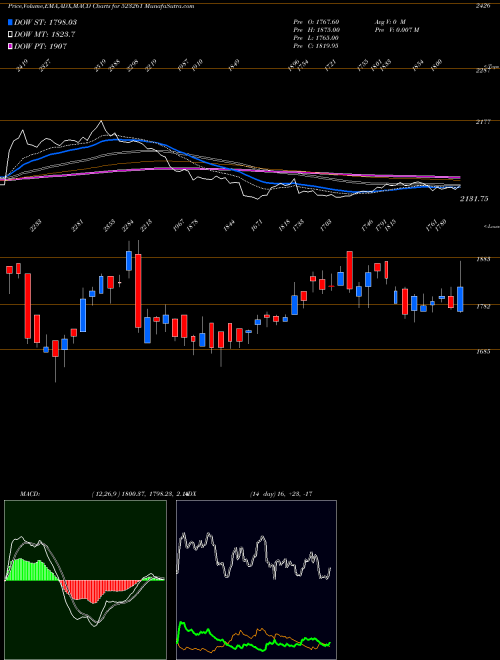Click the 'Pre C: 1819.95' close value
This screenshot has height=660, width=500.
pyautogui.click(x=316, y=46)
